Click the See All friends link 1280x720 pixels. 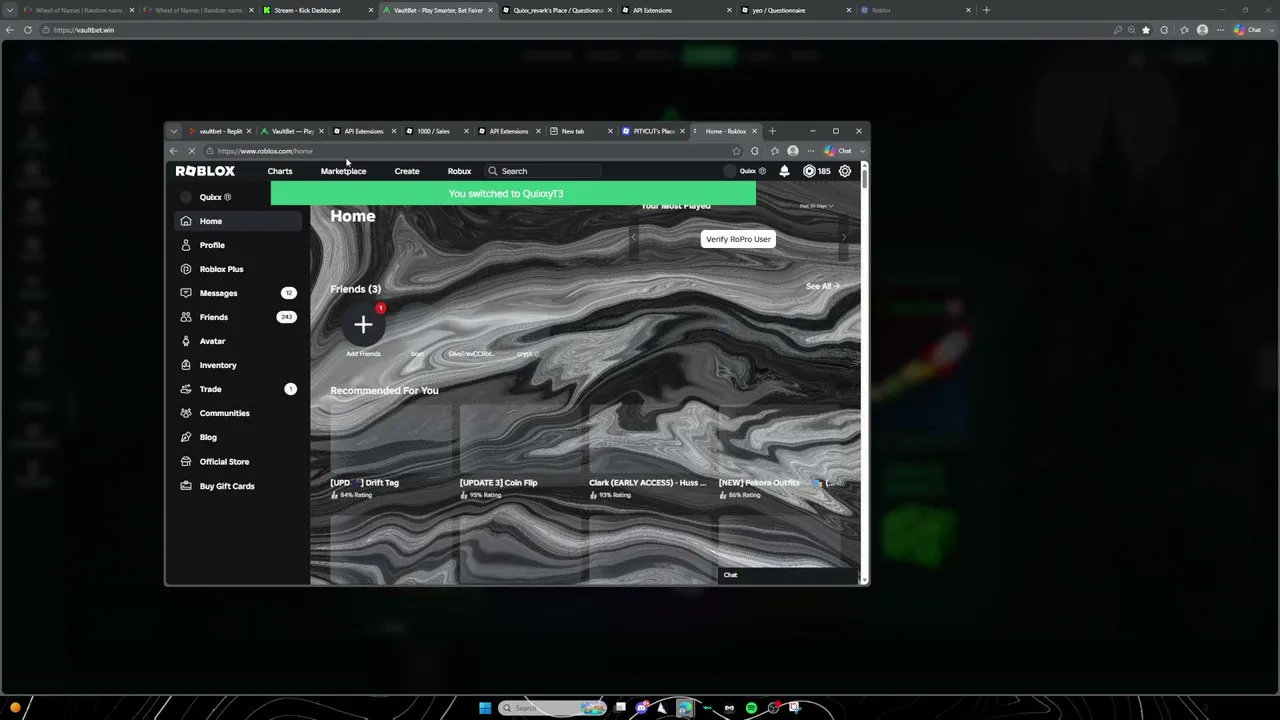click(823, 287)
